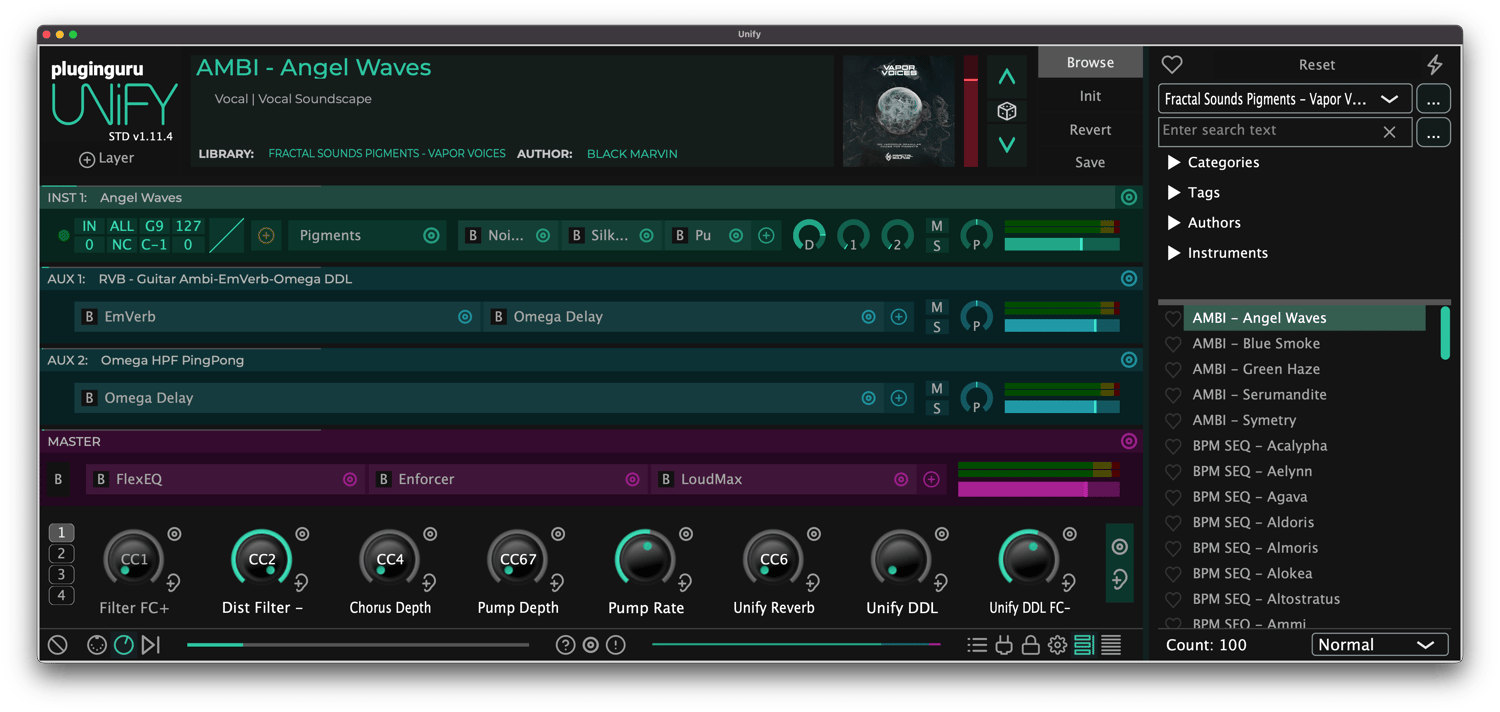The height and width of the screenshot is (712, 1500).
Task: Open the help question mark icon
Action: click(565, 645)
